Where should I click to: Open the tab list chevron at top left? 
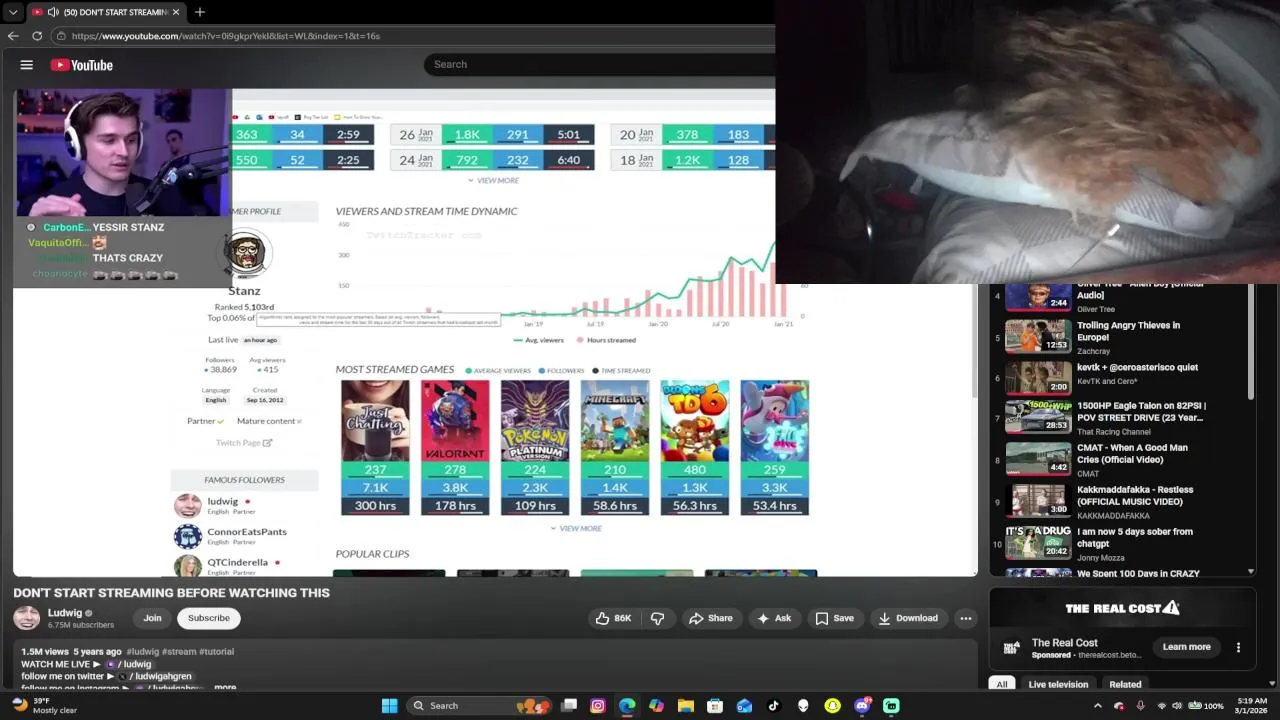(x=13, y=12)
